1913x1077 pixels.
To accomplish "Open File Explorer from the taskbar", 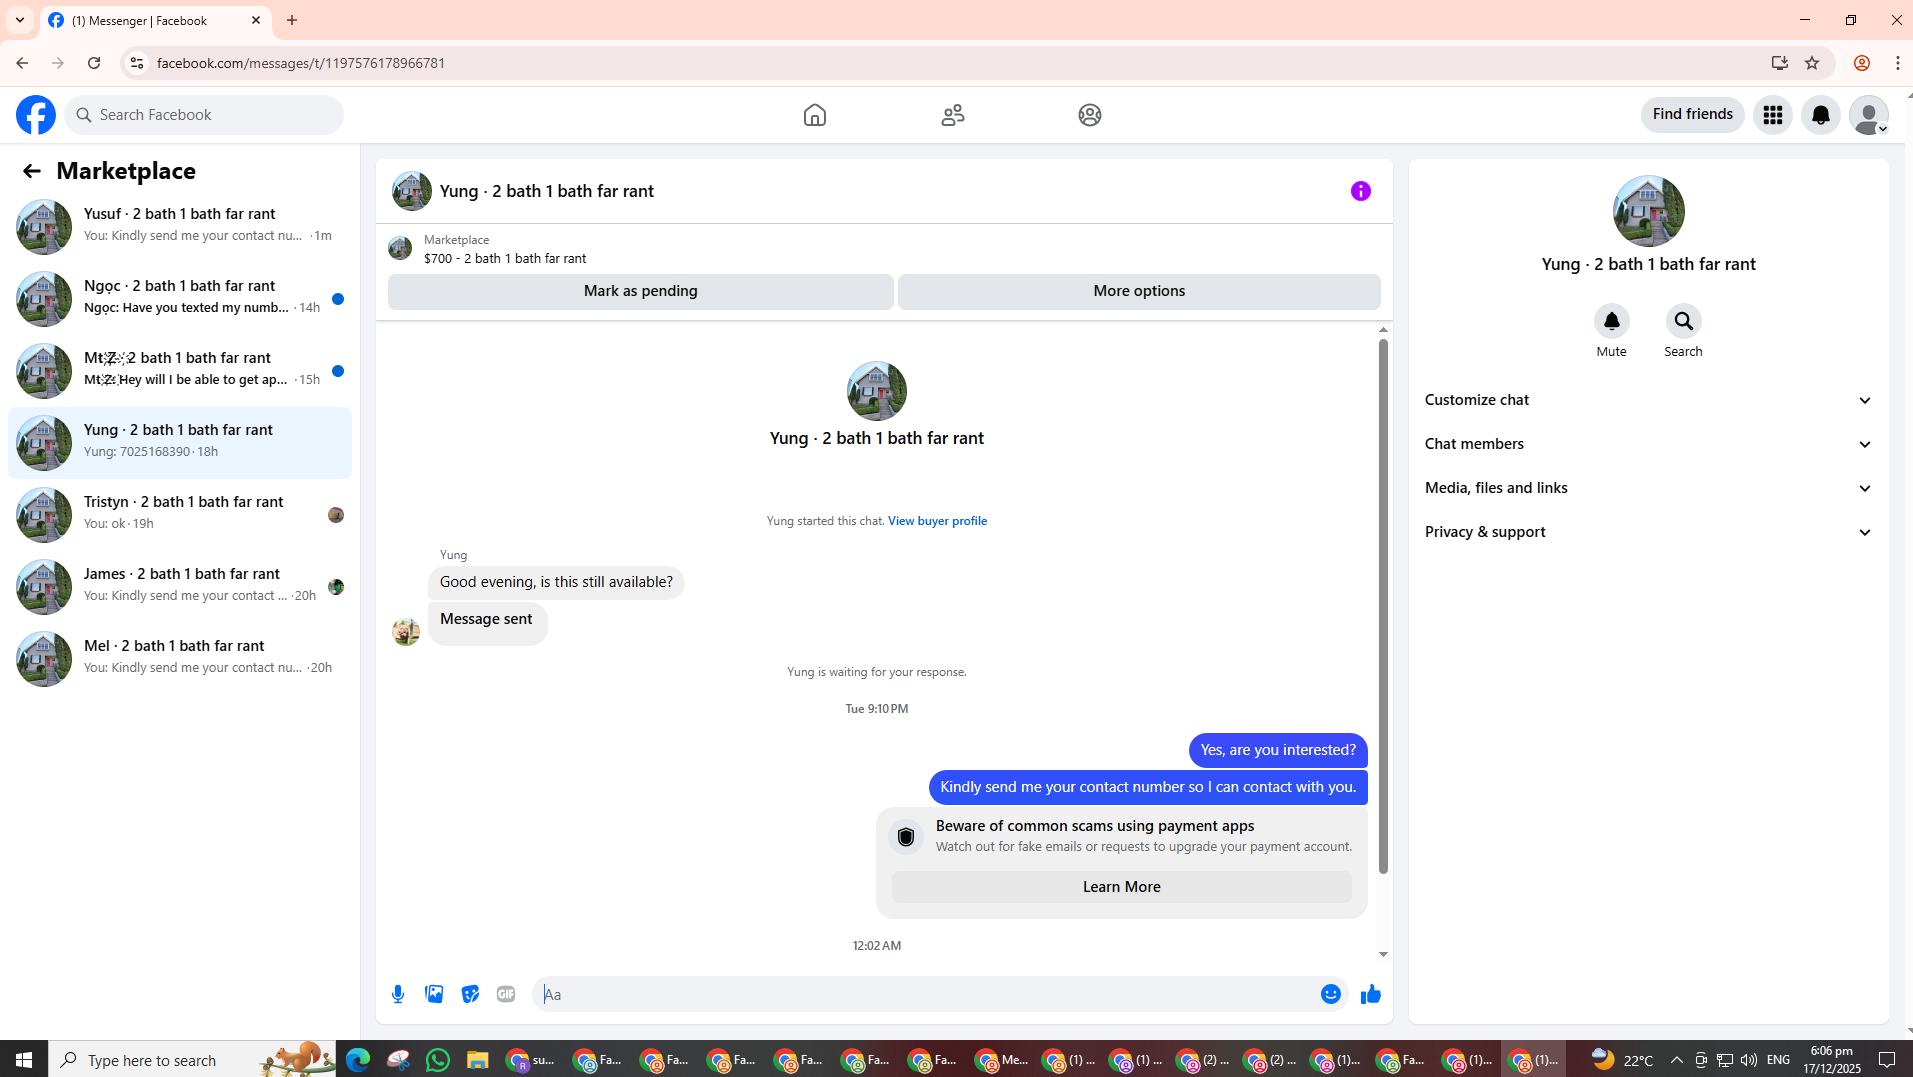I will 477,1060.
